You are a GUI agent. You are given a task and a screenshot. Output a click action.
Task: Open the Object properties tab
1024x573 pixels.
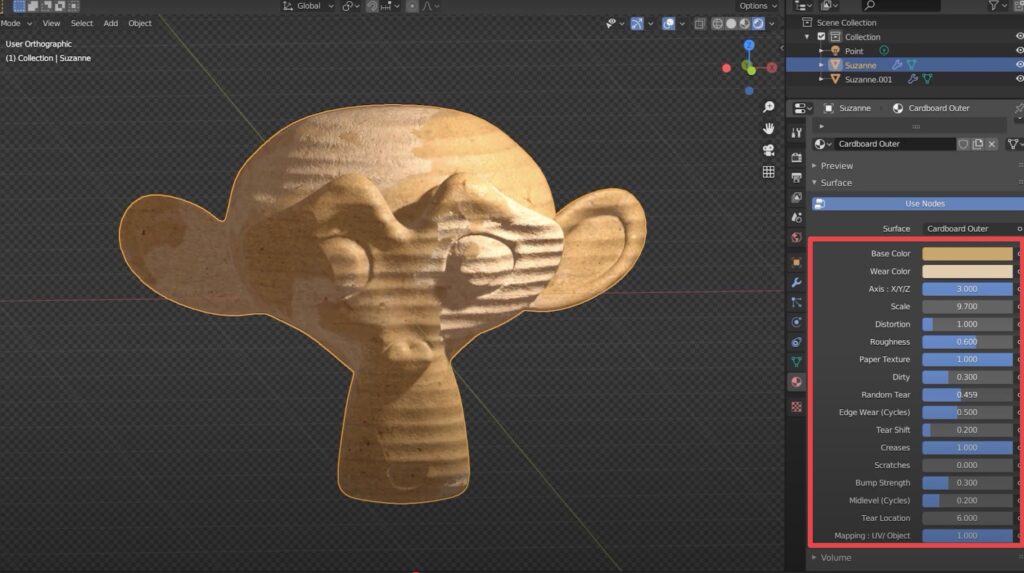[x=797, y=262]
